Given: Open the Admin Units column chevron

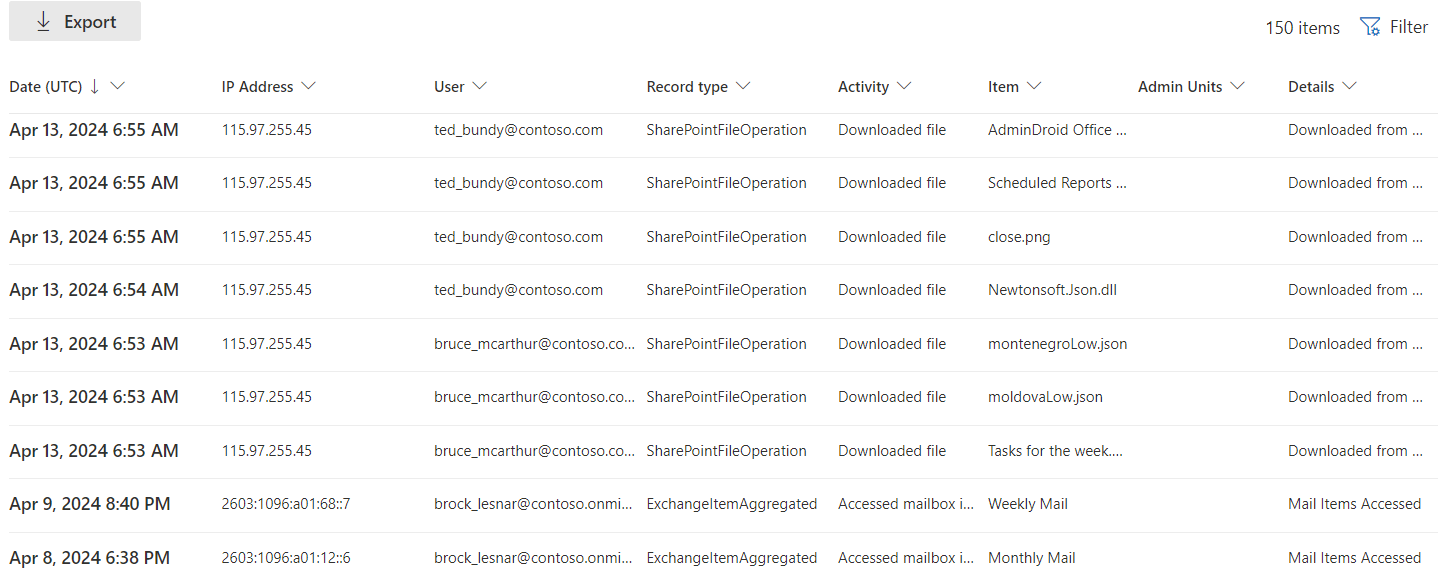Looking at the screenshot, I should pyautogui.click(x=1237, y=86).
